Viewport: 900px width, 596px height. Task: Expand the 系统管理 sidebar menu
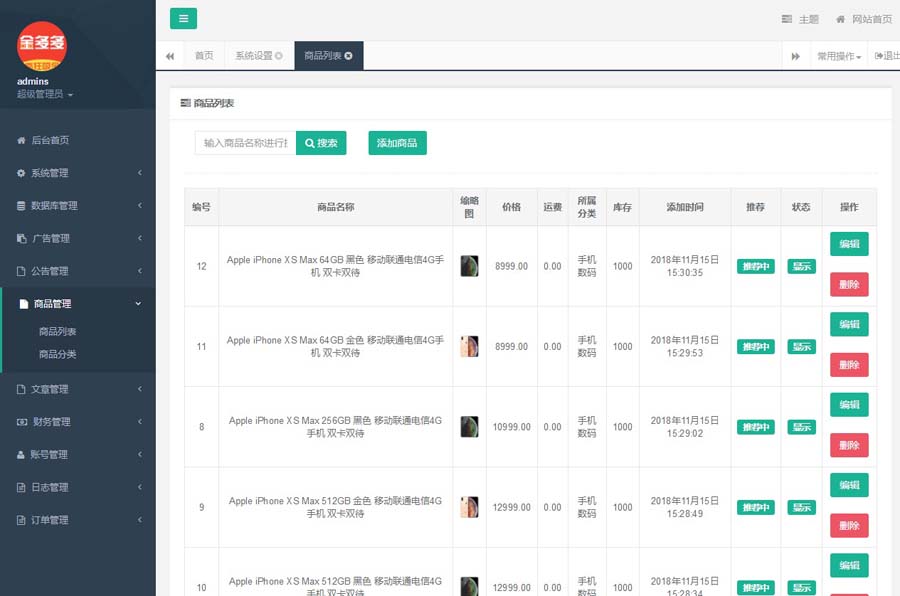pos(78,173)
